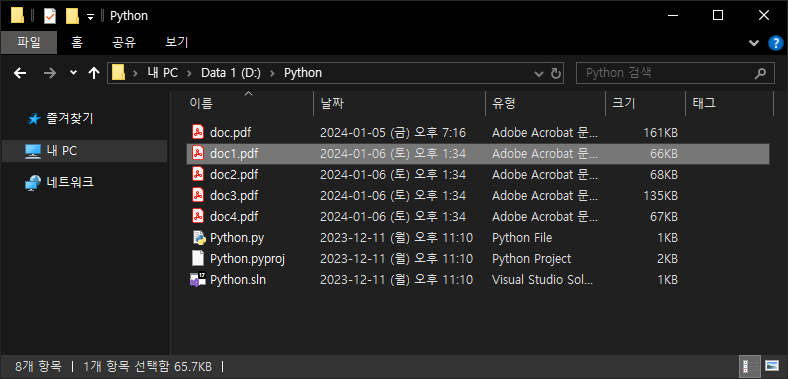The height and width of the screenshot is (379, 788).
Task: Click the doc3.pdf PDF icon
Action: click(198, 195)
